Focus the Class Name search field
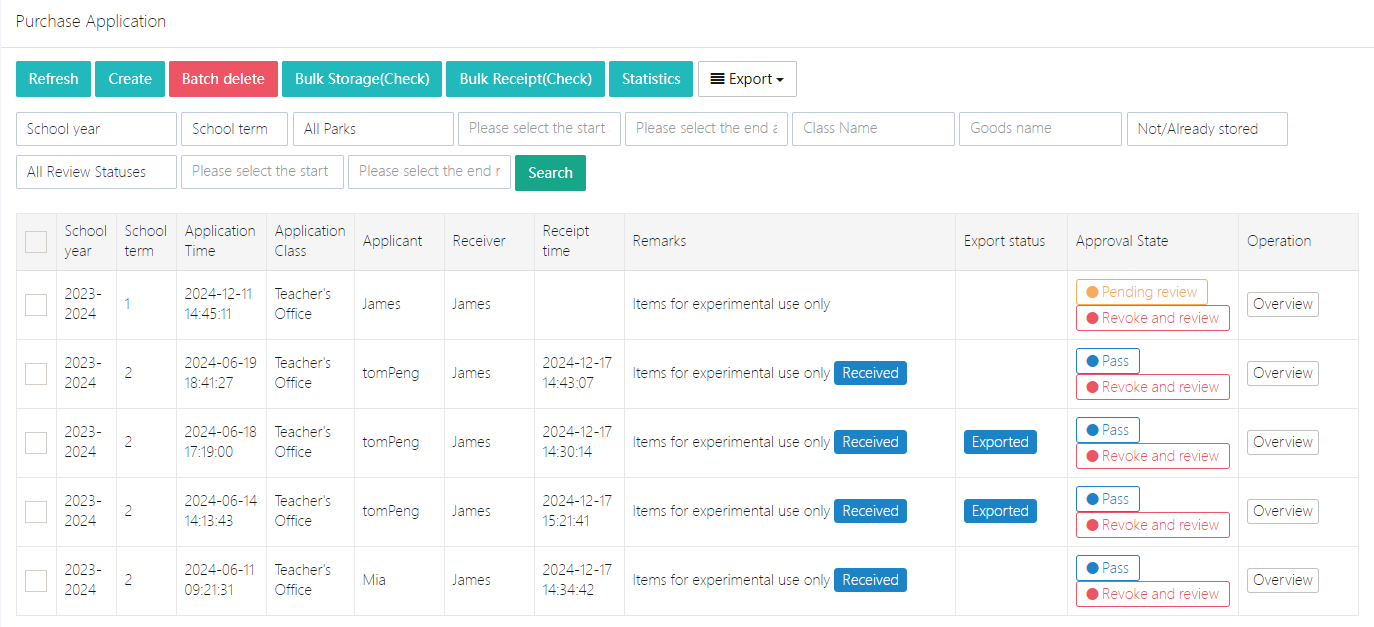 coord(873,129)
